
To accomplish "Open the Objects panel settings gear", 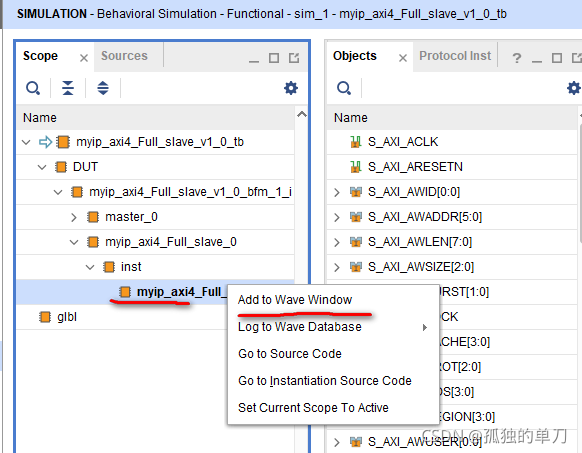I will point(573,88).
